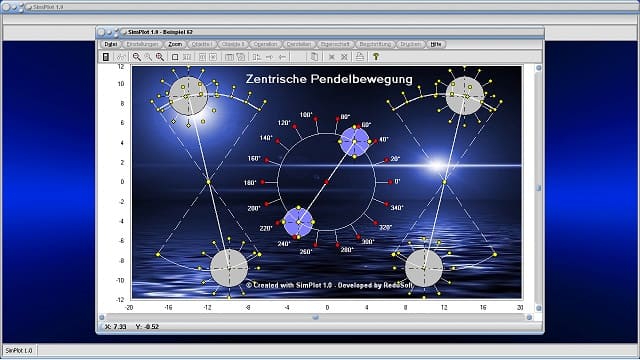Click the '0°' label on the circle

[x=397, y=182]
